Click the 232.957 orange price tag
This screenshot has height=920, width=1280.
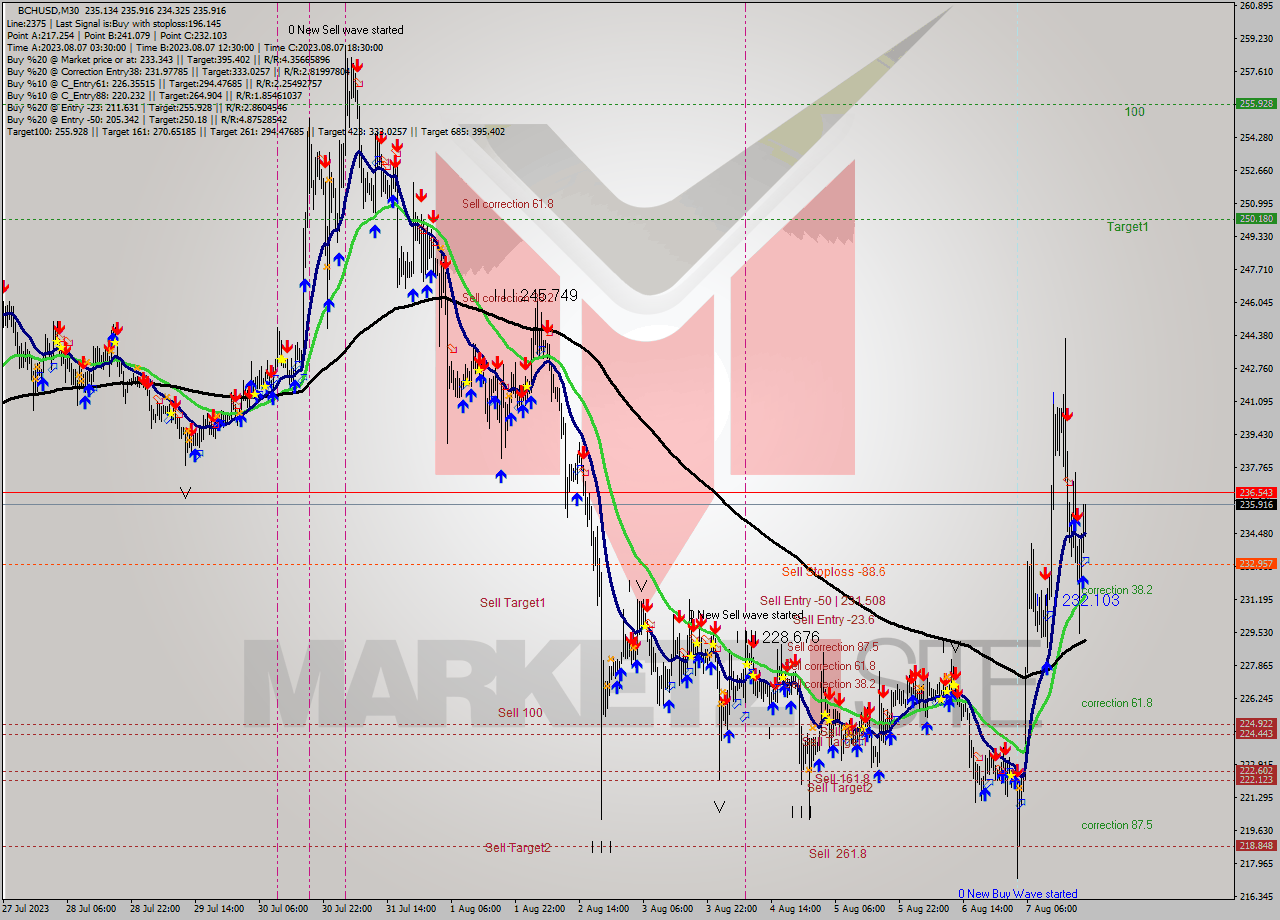(1256, 564)
